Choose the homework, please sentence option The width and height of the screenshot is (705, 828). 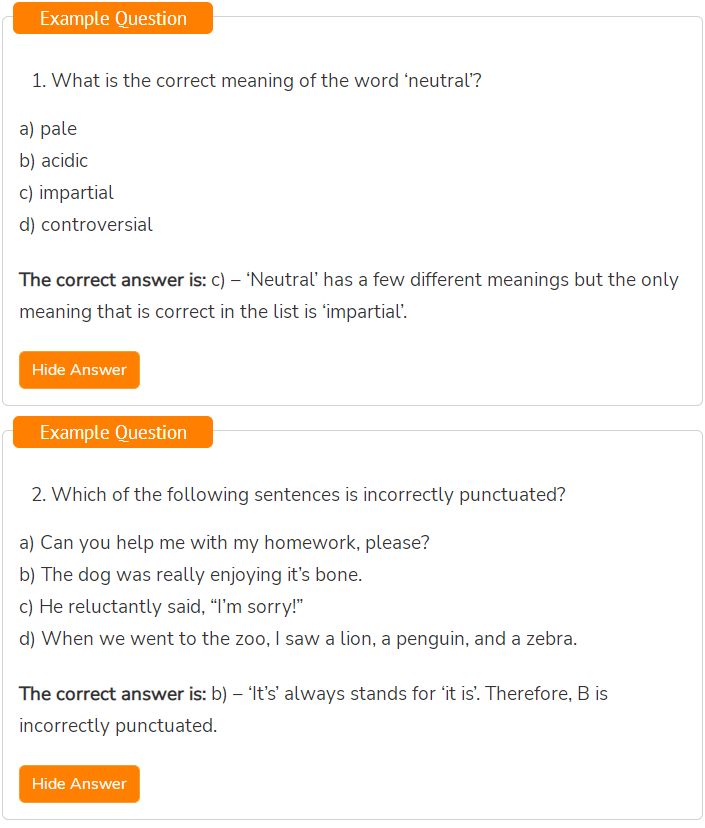tap(224, 543)
